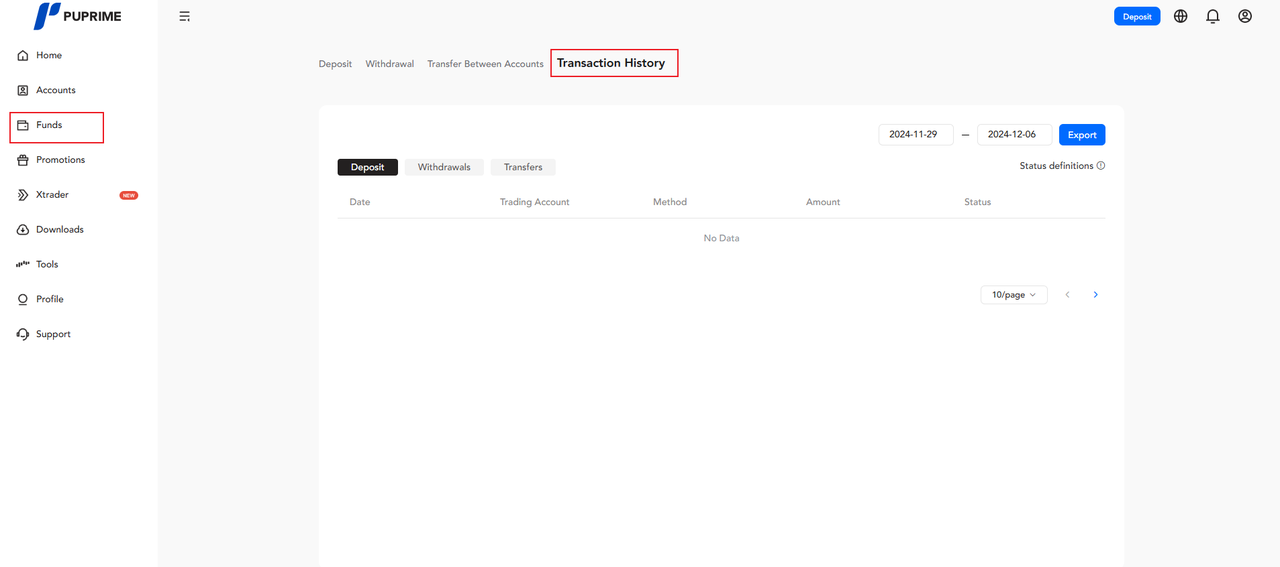Expand the 10/page dropdown
This screenshot has width=1280, height=567.
[1014, 295]
